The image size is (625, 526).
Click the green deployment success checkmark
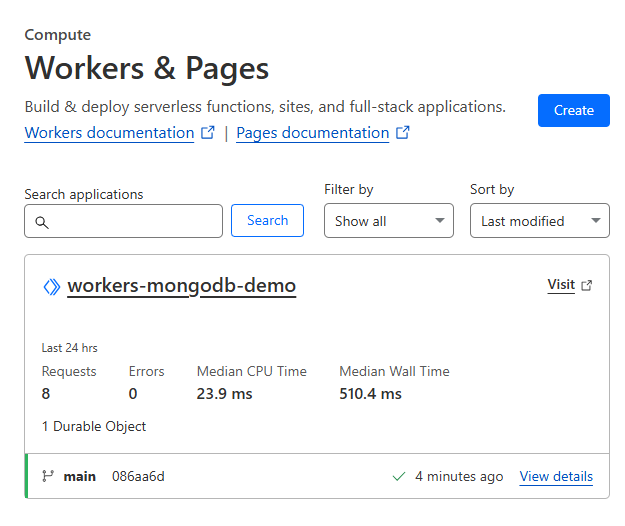click(399, 476)
